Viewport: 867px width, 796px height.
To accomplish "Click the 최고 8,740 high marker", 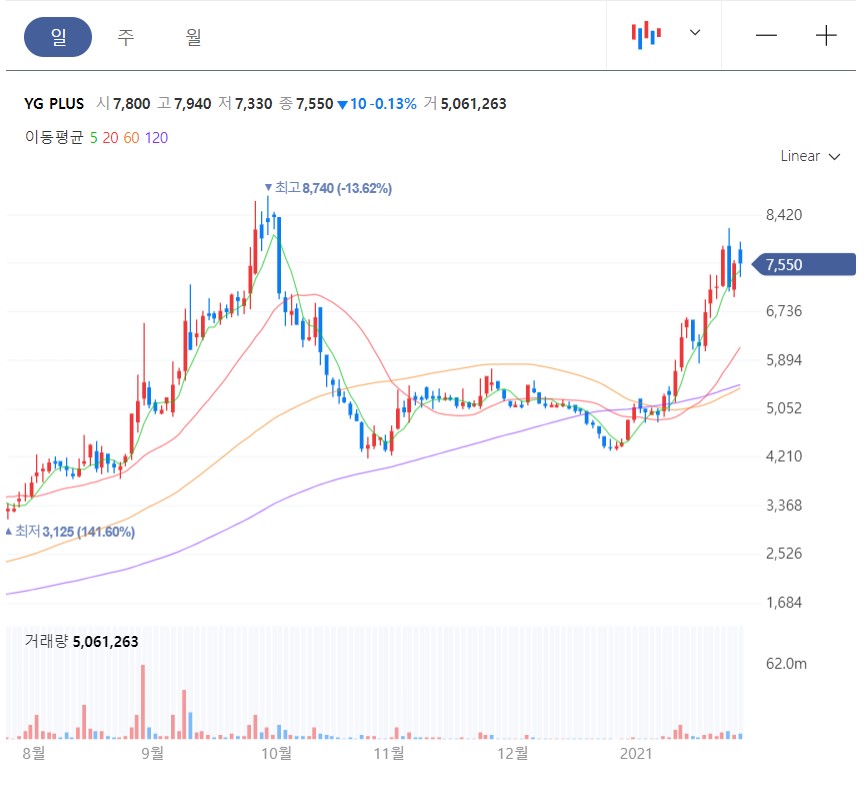I will click(328, 188).
